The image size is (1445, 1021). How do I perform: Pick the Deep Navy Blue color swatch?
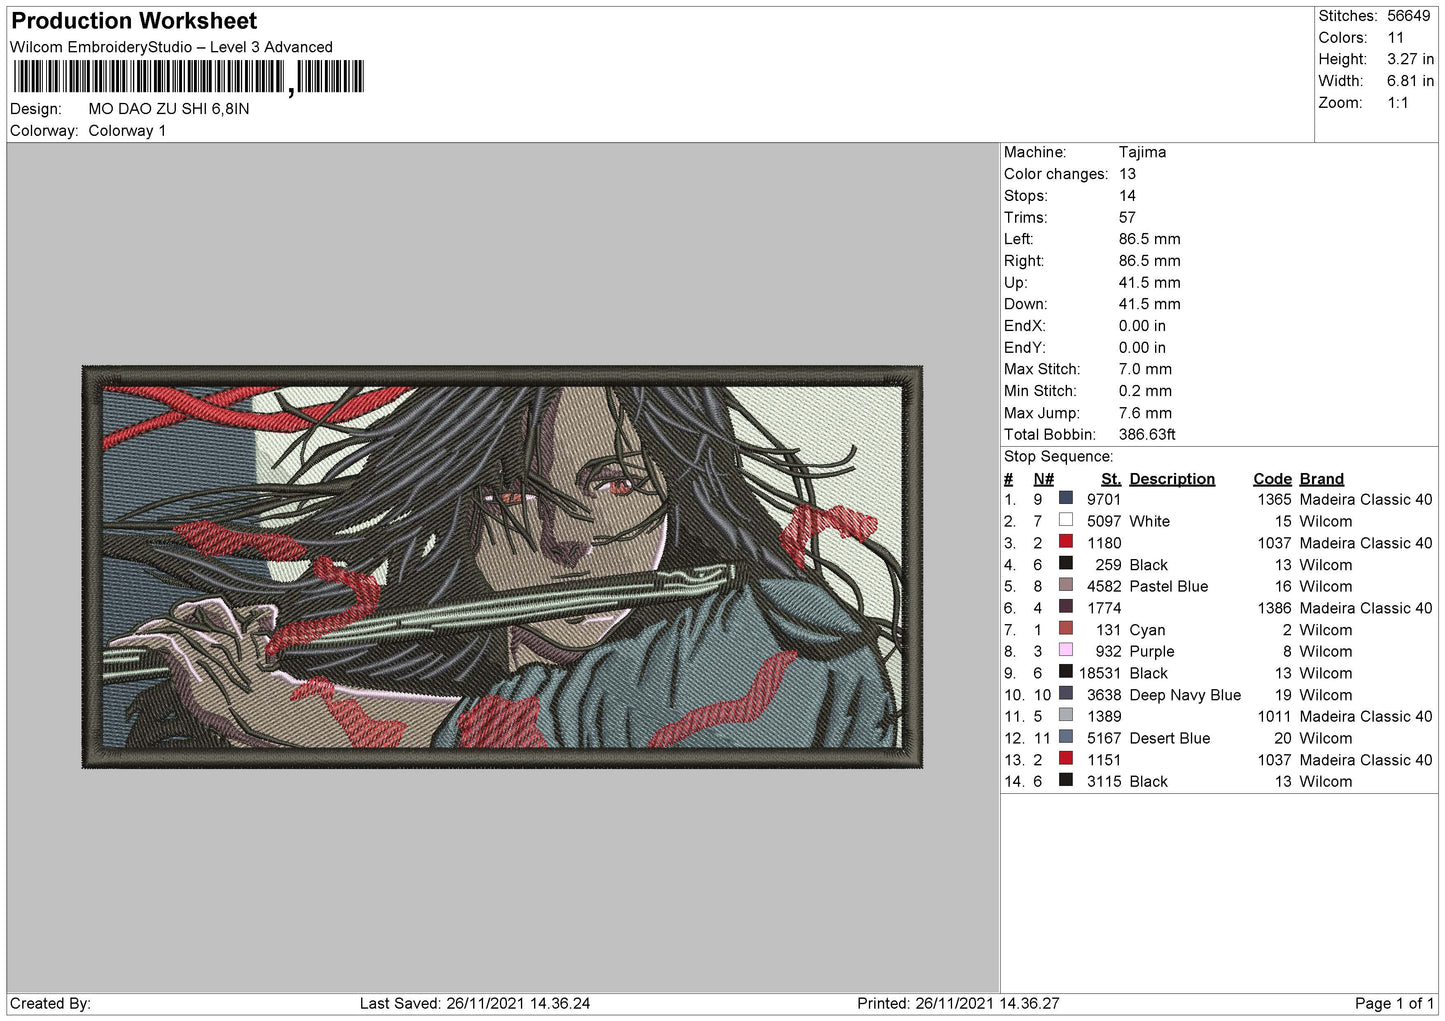pos(1066,694)
